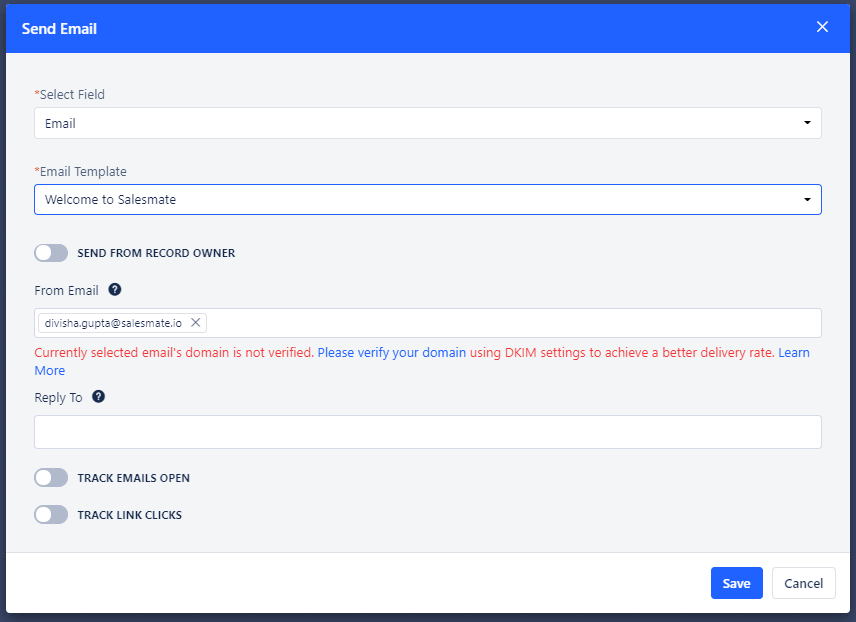Focus the Reply To input field

pyautogui.click(x=427, y=432)
